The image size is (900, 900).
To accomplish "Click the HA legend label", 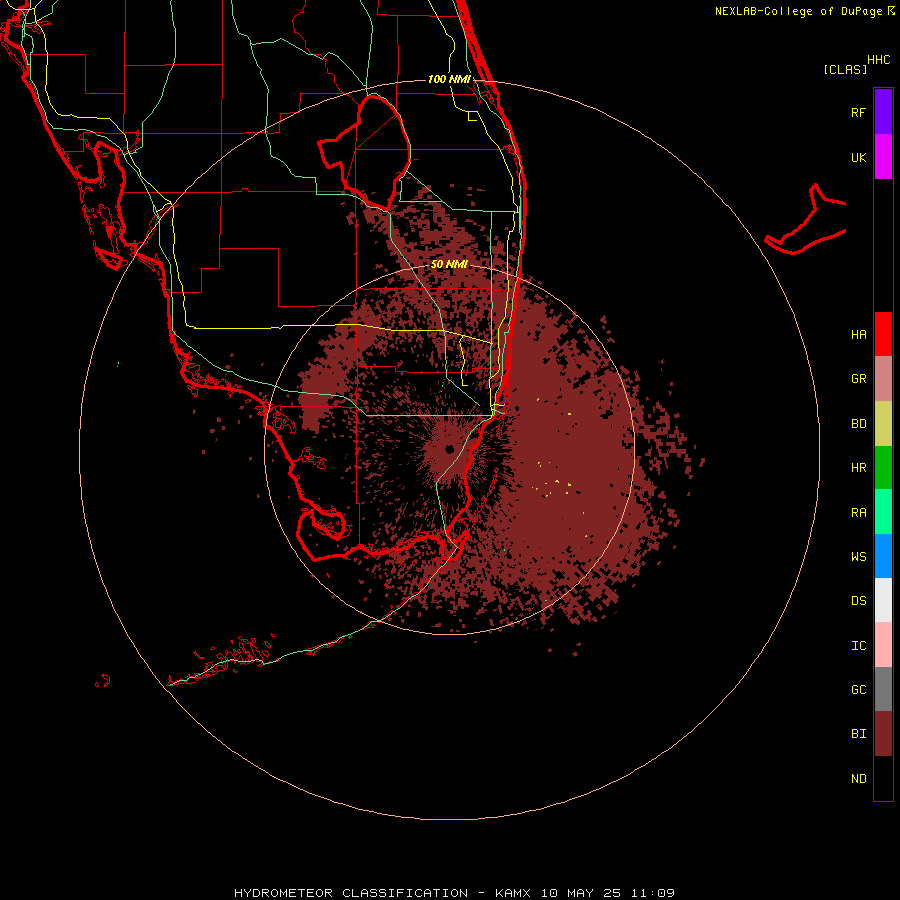I will (x=858, y=335).
